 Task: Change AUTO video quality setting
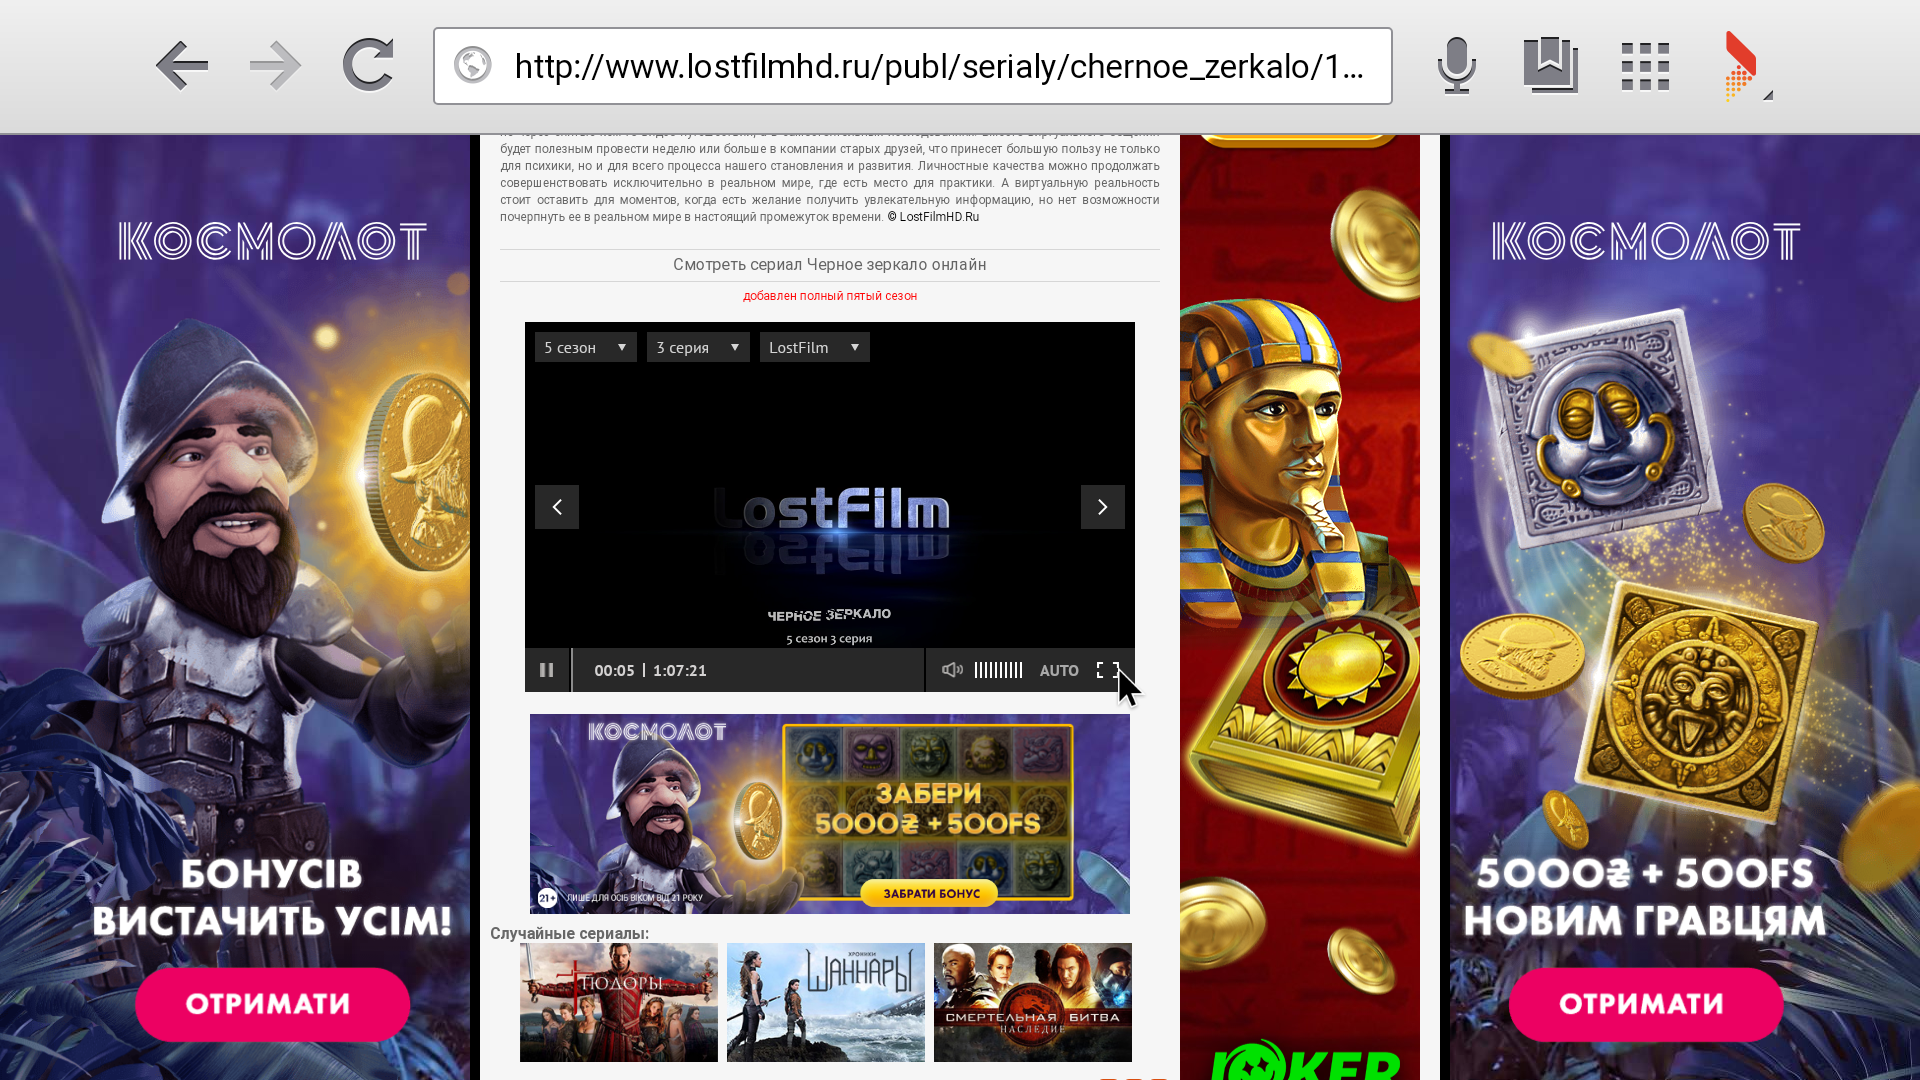(1059, 670)
